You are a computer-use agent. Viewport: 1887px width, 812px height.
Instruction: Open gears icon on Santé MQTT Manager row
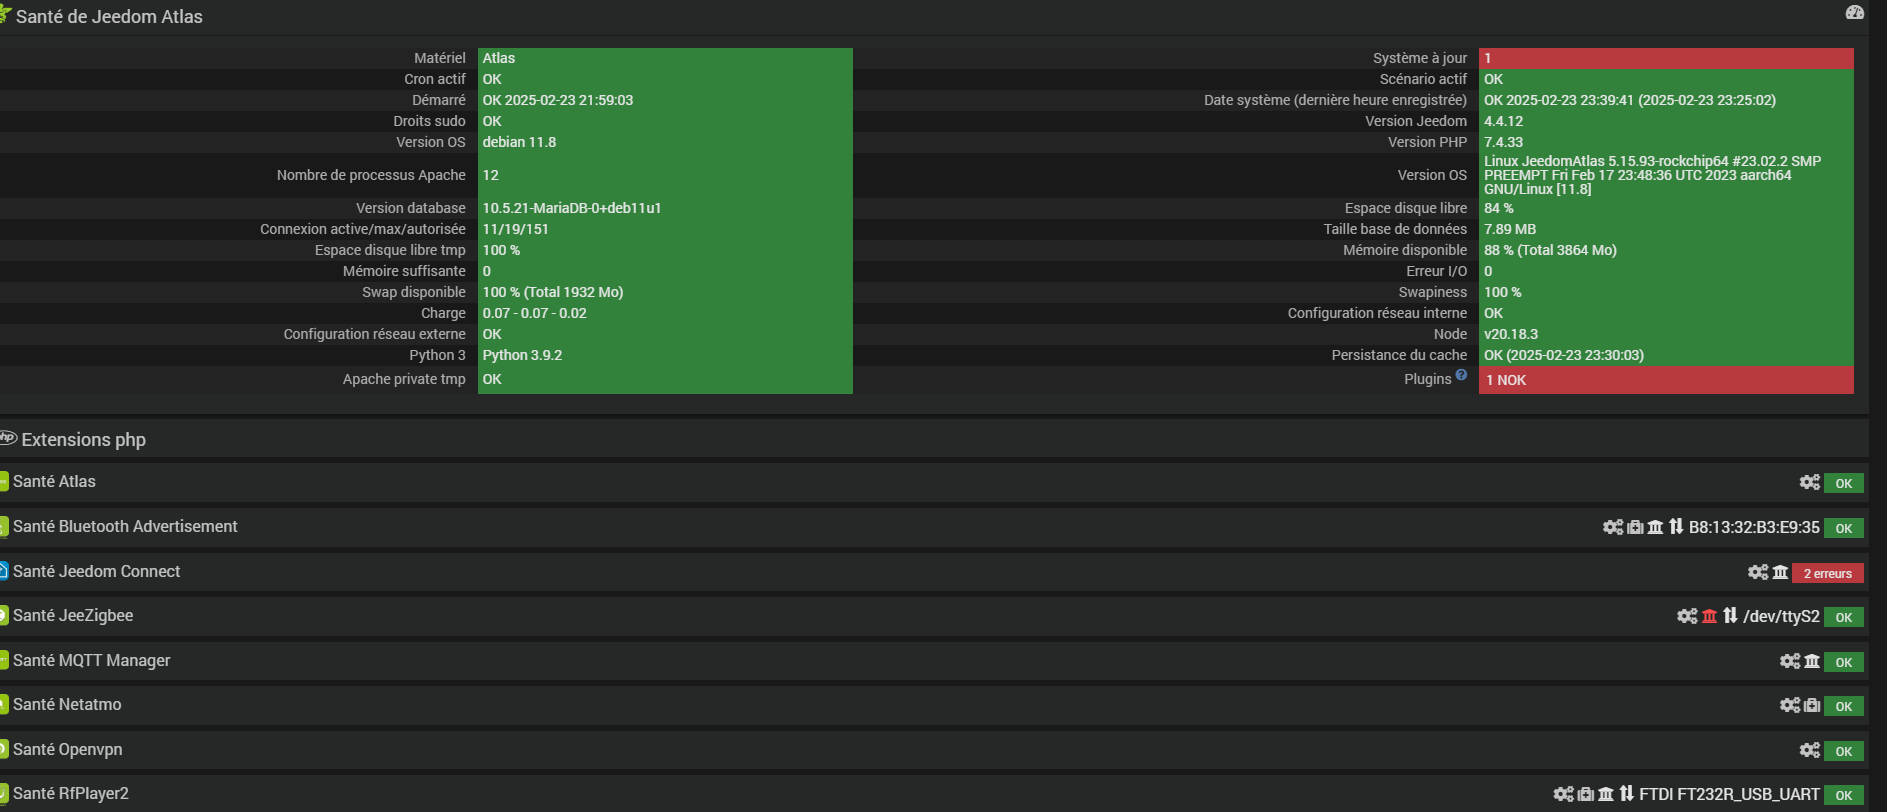[x=1789, y=661]
